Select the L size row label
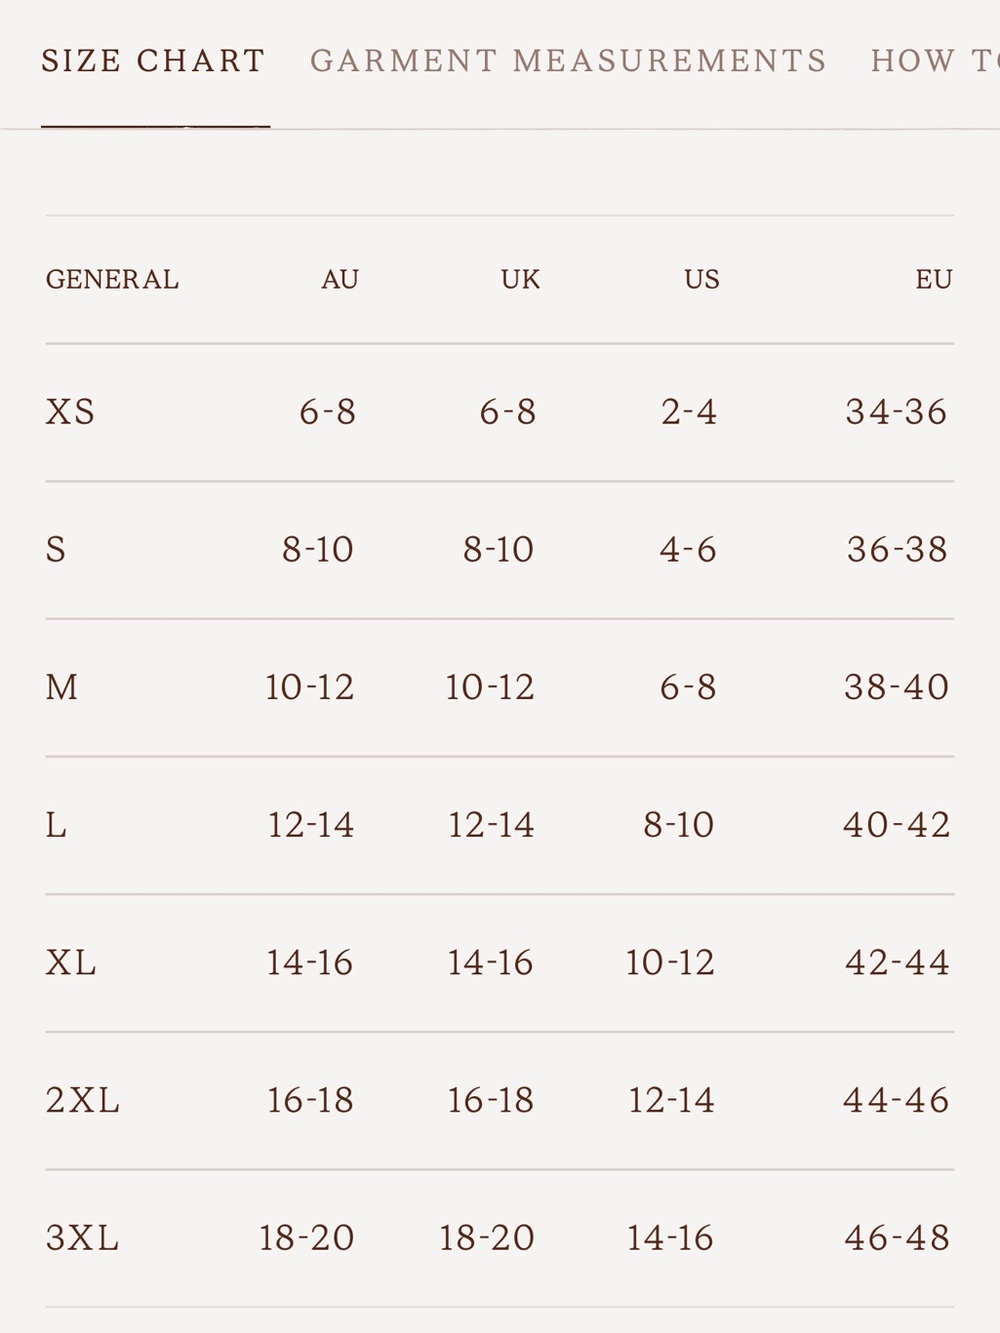 (x=56, y=825)
